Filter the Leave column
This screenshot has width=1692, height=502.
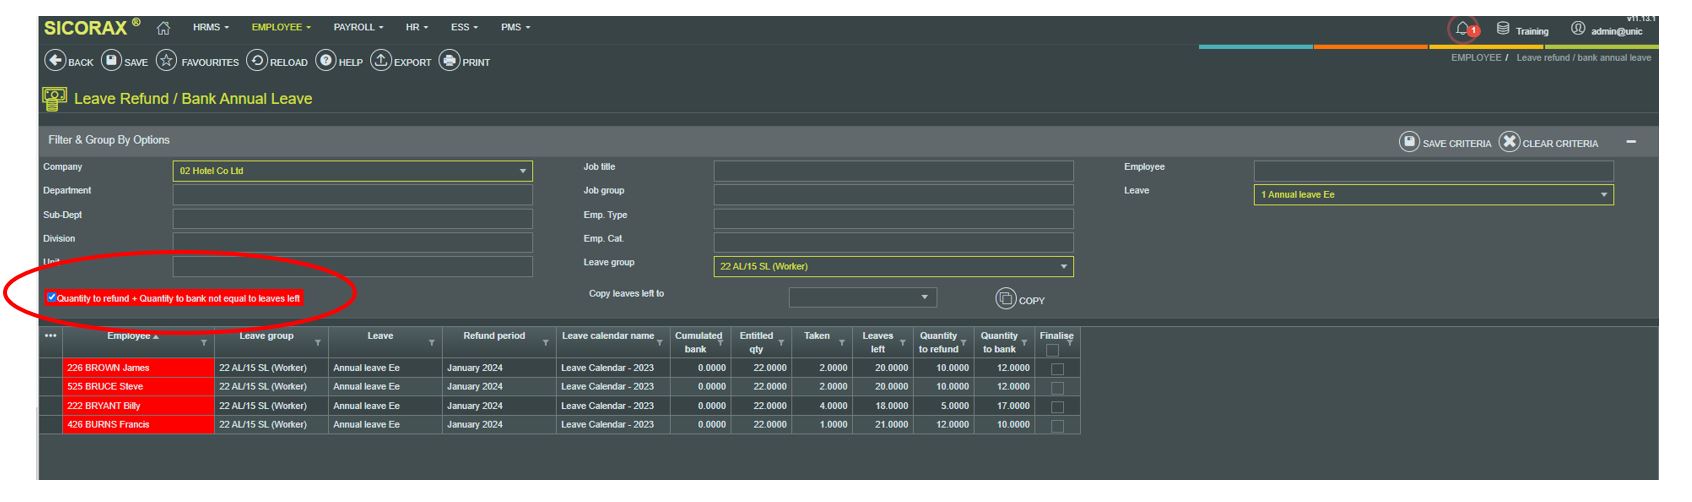432,343
